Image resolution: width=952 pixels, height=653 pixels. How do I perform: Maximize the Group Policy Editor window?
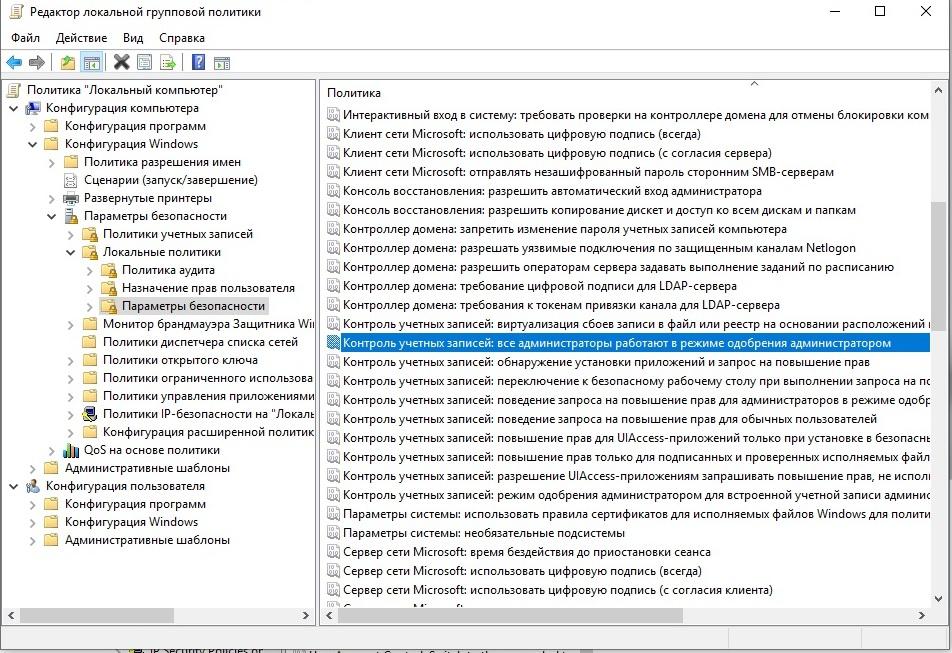click(880, 11)
